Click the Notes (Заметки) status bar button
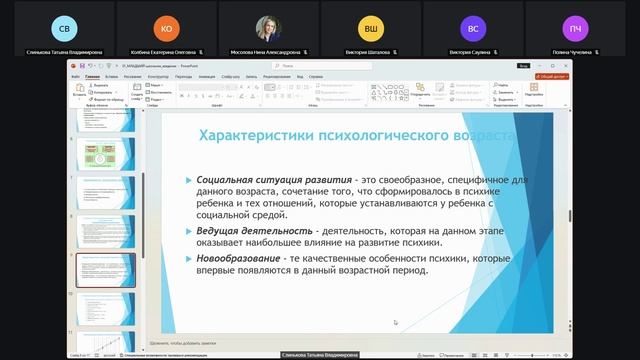 click(426, 356)
